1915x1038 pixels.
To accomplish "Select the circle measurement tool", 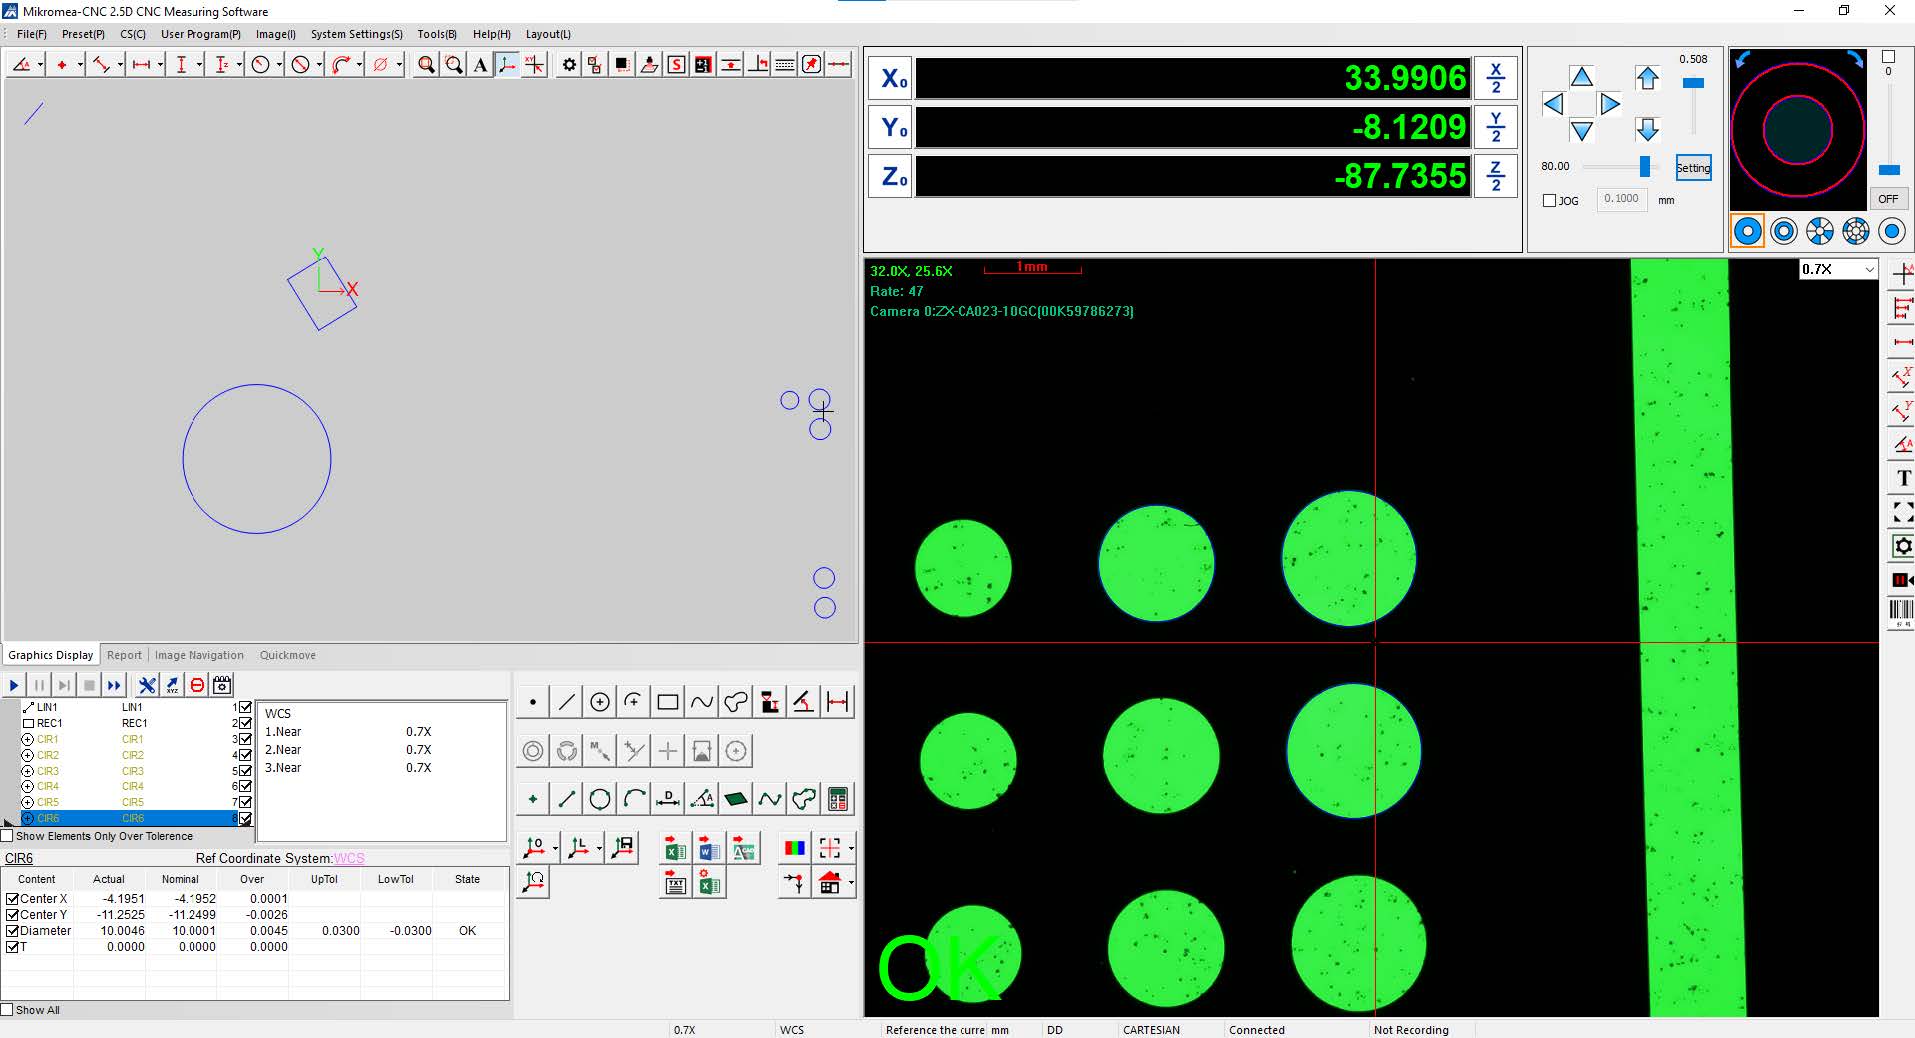I will click(x=600, y=702).
